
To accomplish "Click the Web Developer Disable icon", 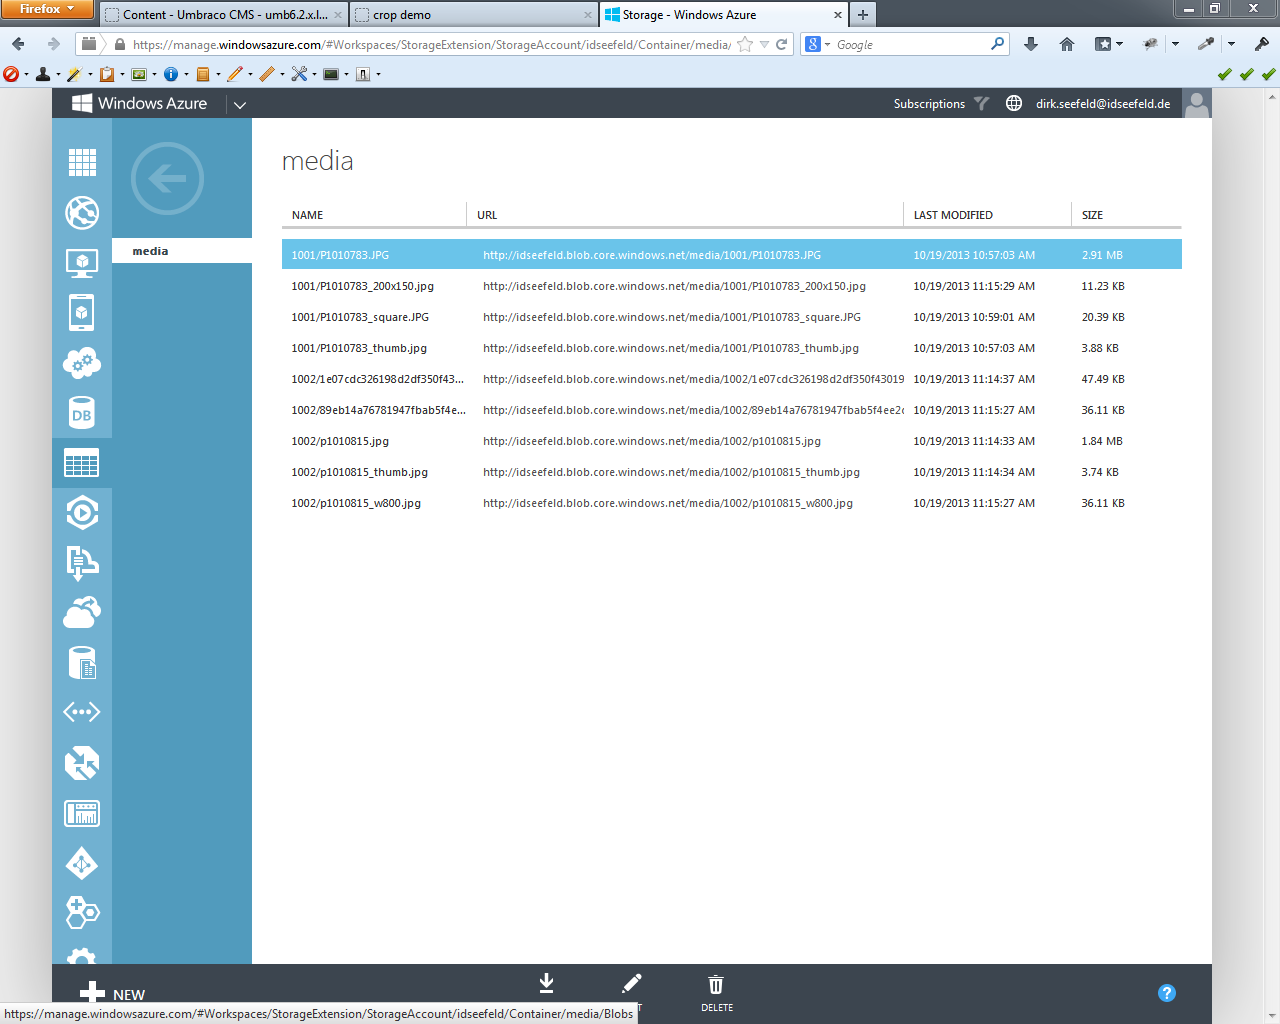I will (x=11, y=74).
